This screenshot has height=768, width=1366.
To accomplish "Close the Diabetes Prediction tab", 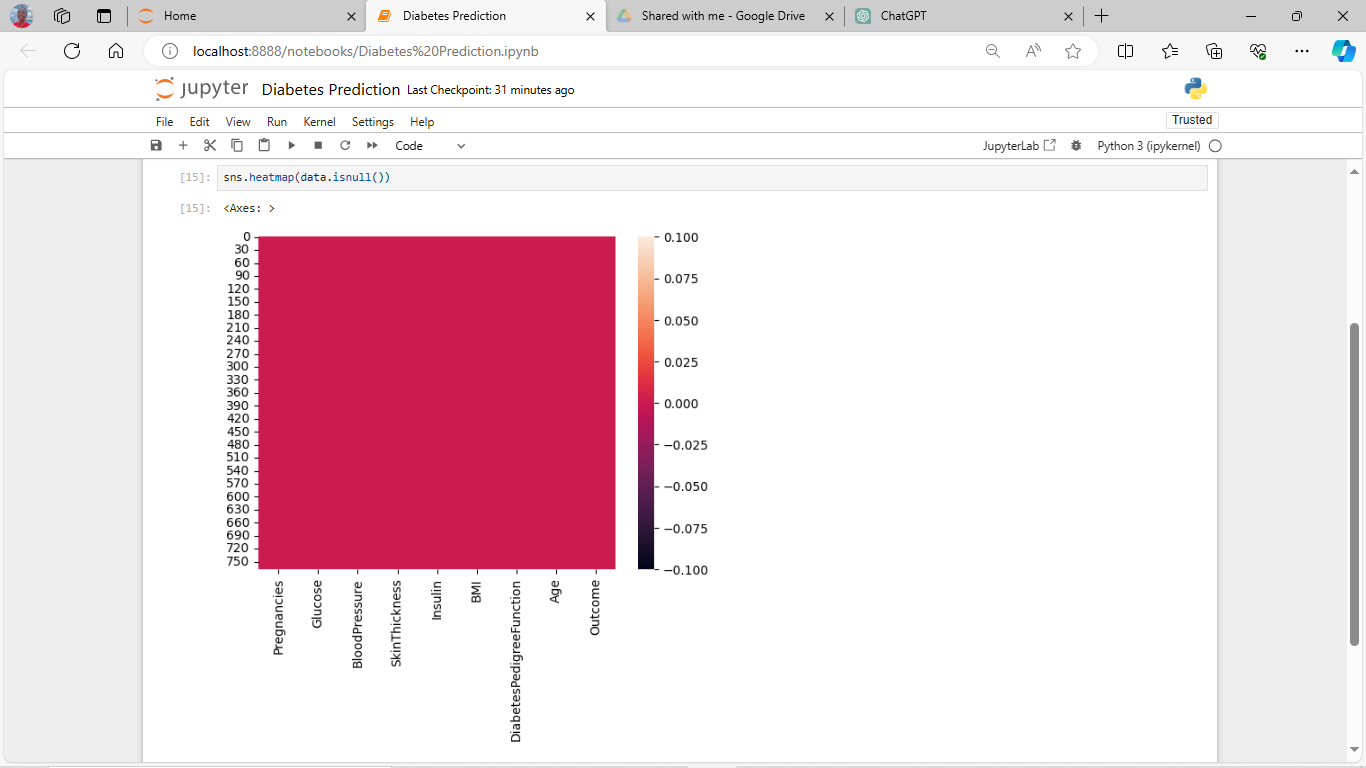I will (590, 16).
